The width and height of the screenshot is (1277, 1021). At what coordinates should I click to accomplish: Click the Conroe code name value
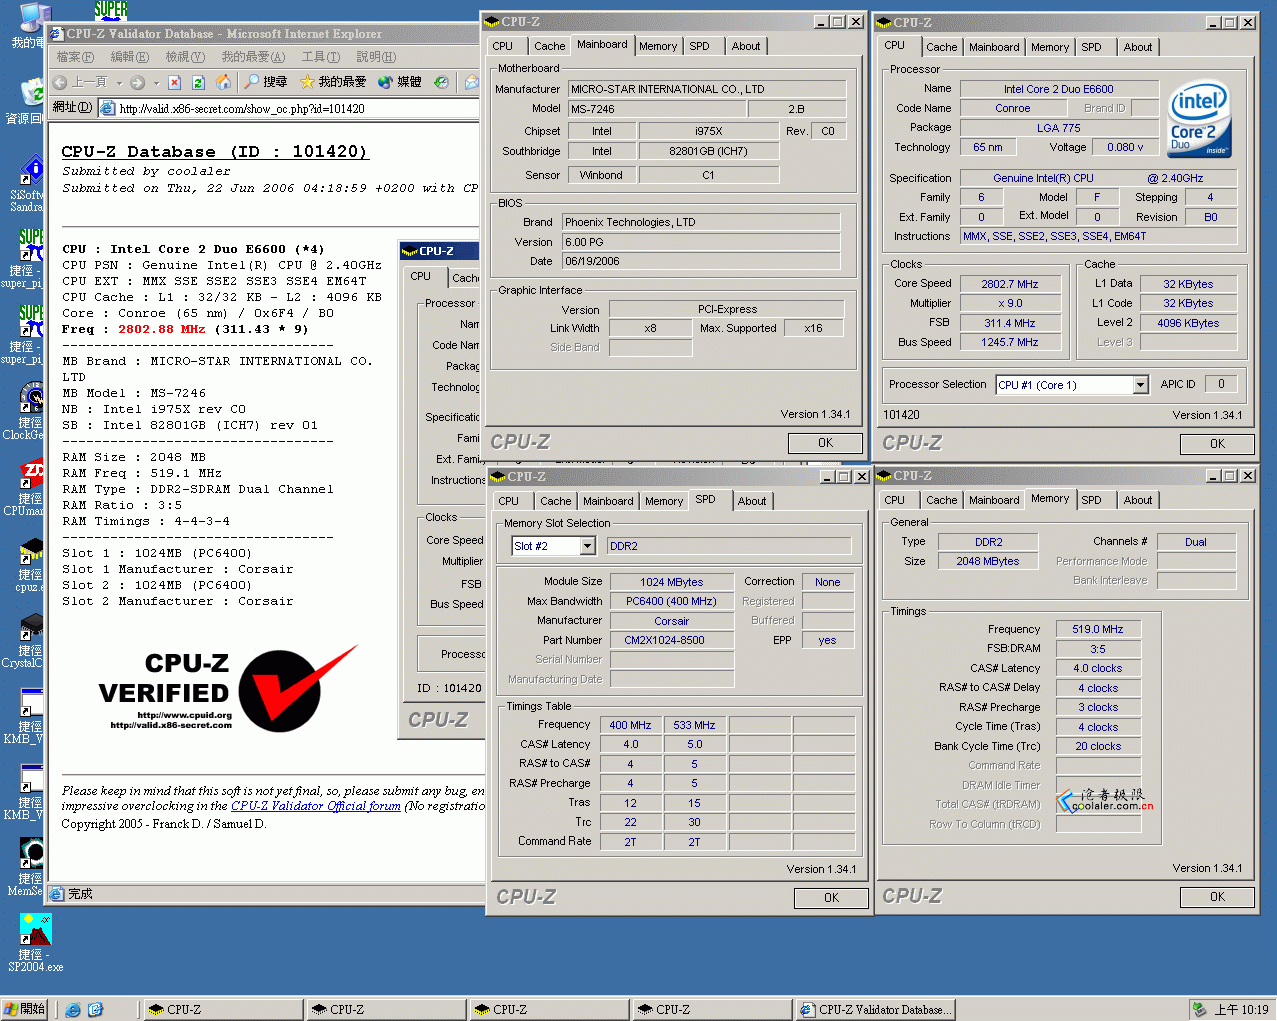pyautogui.click(x=1012, y=108)
